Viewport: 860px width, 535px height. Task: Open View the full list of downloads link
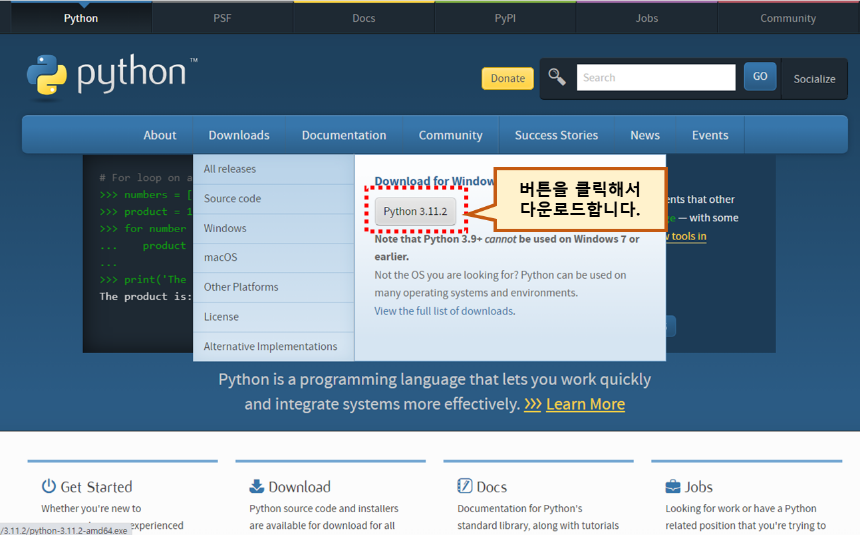(444, 311)
